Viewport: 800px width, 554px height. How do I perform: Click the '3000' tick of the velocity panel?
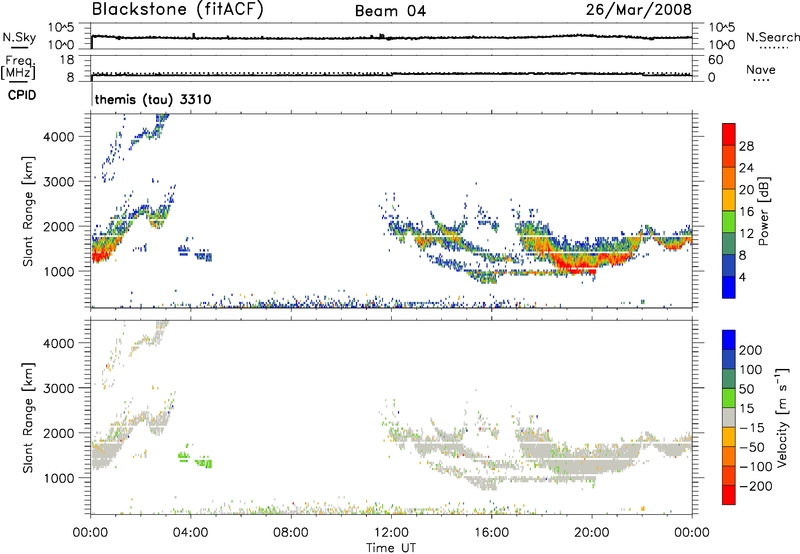pos(59,388)
